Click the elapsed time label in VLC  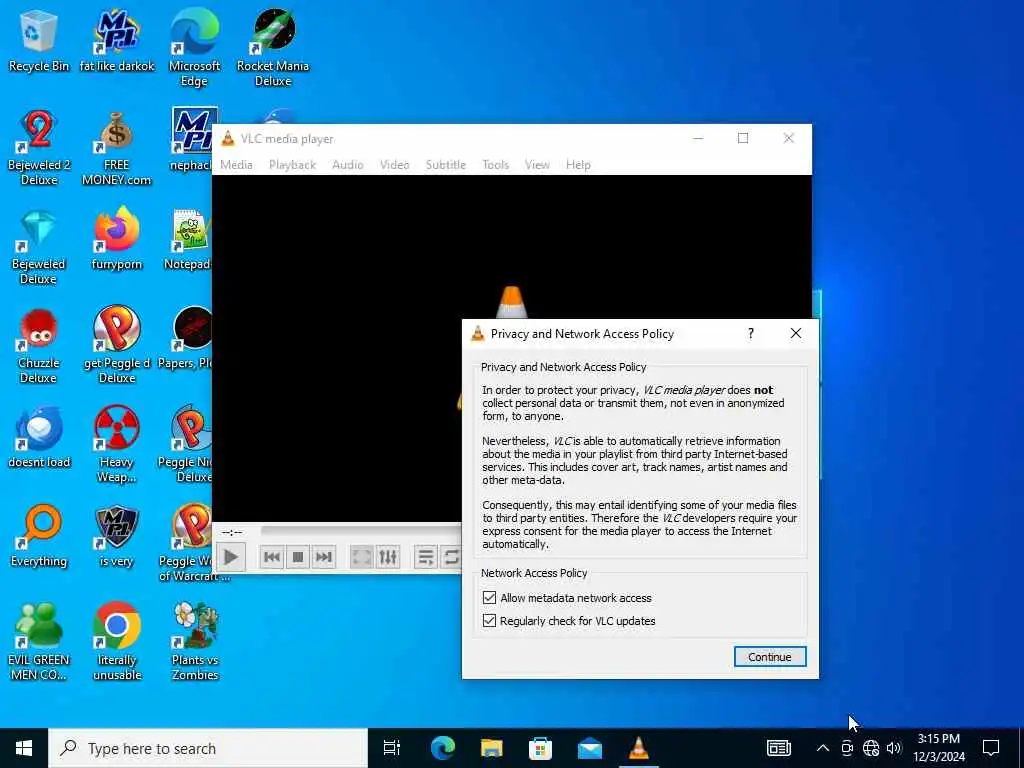pos(232,532)
